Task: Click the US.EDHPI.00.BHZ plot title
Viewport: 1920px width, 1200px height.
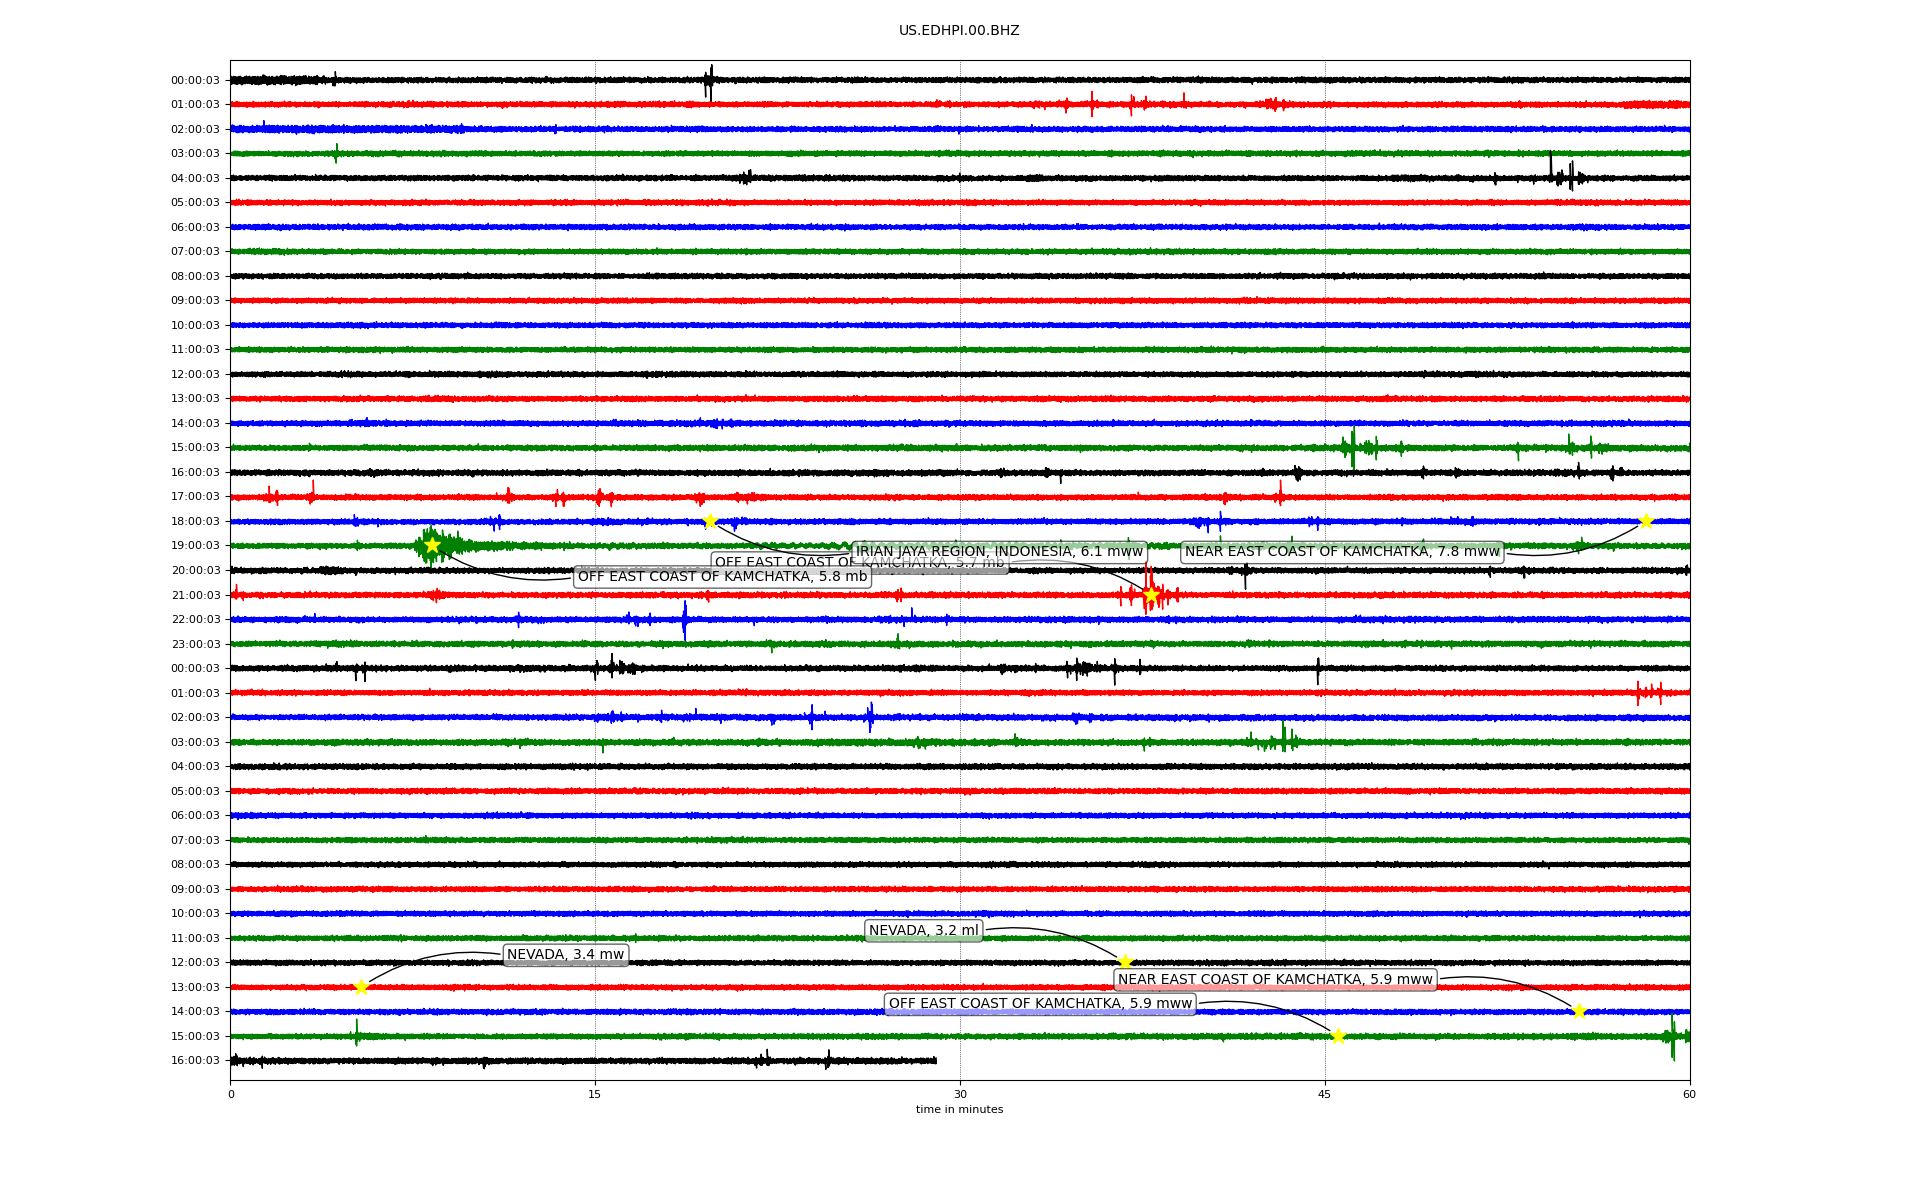Action: tap(959, 31)
